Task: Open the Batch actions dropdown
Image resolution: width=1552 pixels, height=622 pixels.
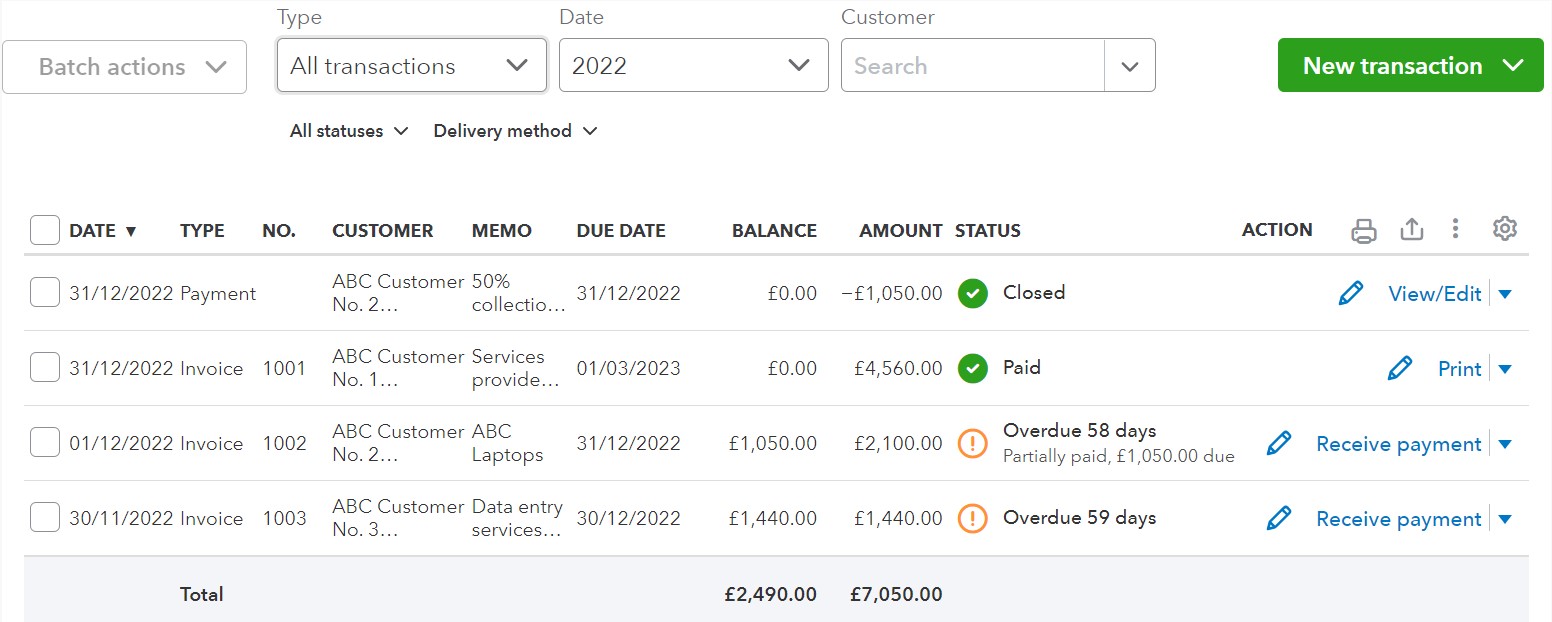Action: point(125,67)
